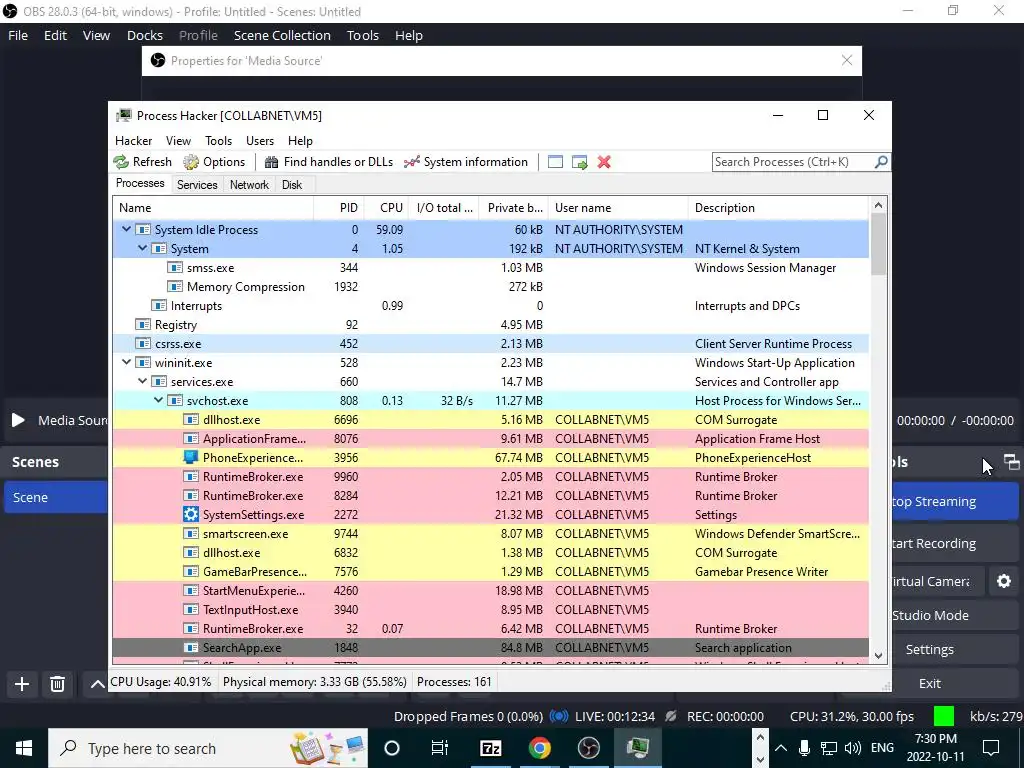Image resolution: width=1024 pixels, height=768 pixels.
Task: Play the Media Source in OBS
Action: click(x=18, y=420)
